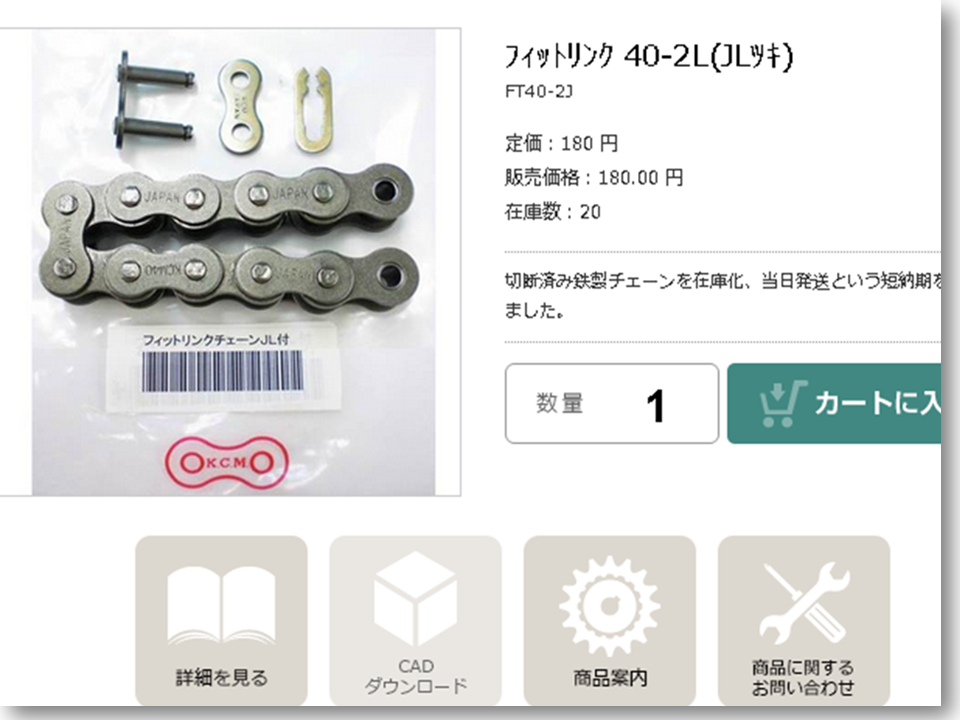Image resolution: width=960 pixels, height=720 pixels.
Task: Click the 数量 quantity input box
Action: (x=612, y=403)
